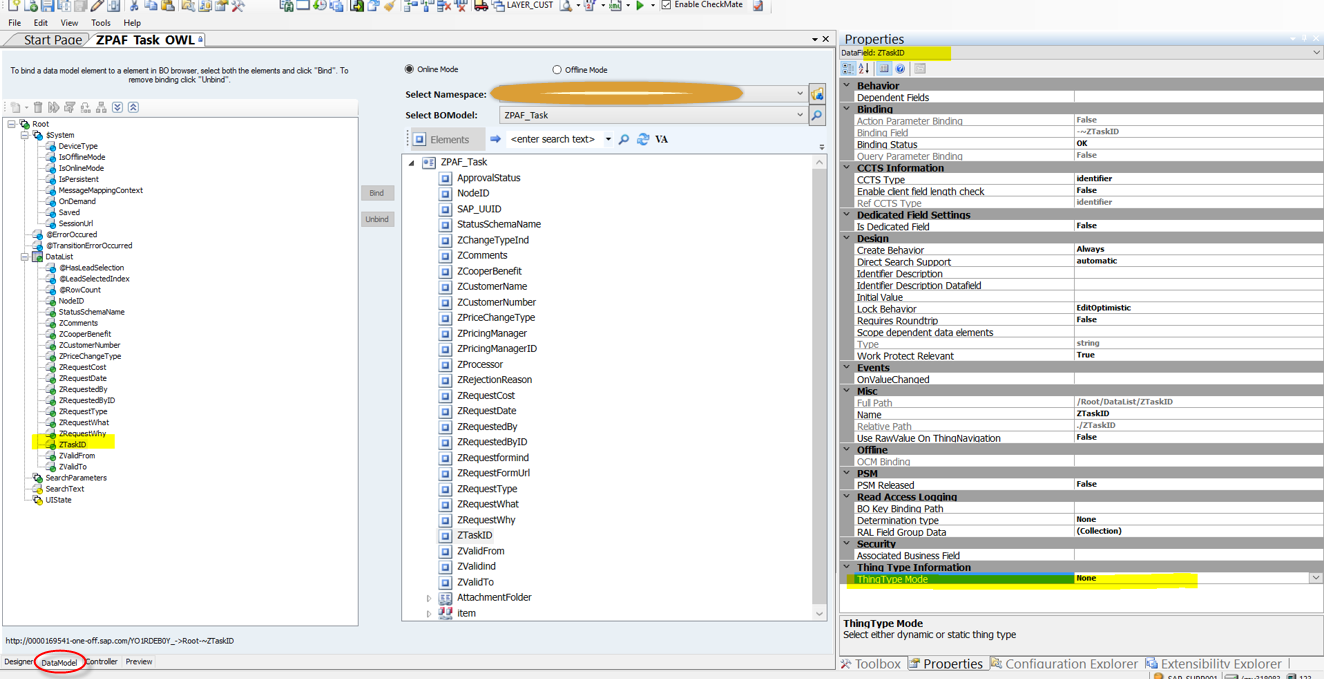Open the Select BOModel ZPAF_Task dropdown
1330x679 pixels.
[x=799, y=116]
